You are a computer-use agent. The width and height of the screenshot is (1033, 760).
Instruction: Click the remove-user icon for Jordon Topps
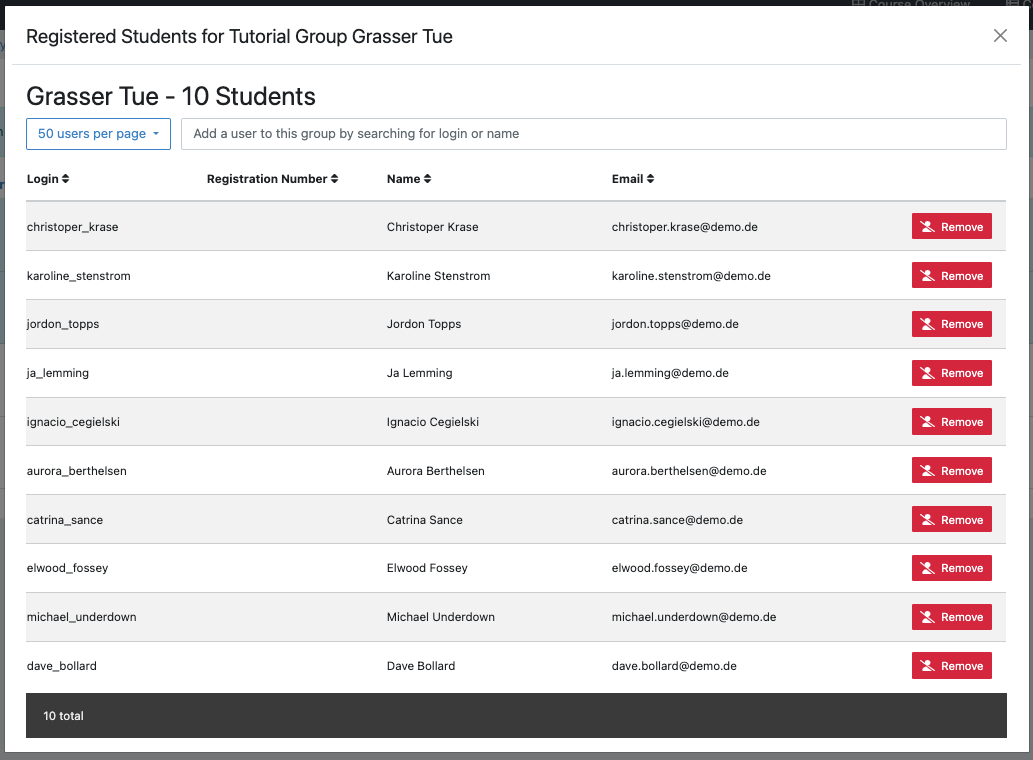[928, 324]
